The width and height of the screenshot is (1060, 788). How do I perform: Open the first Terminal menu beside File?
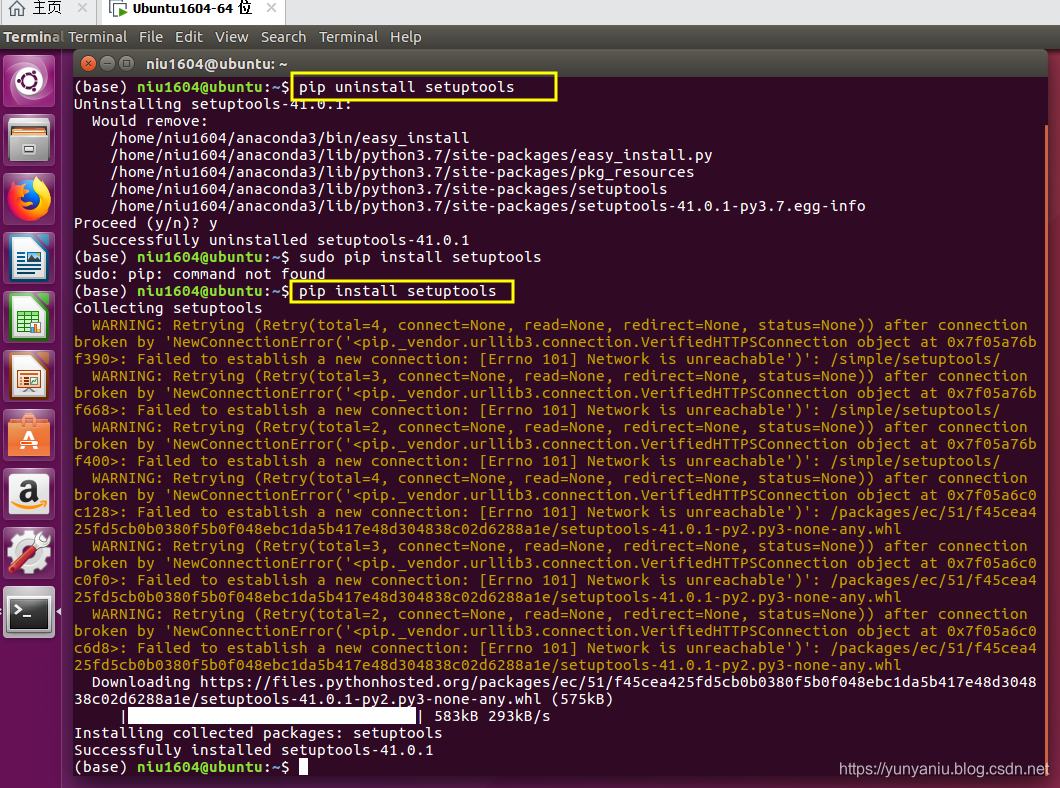click(x=97, y=37)
